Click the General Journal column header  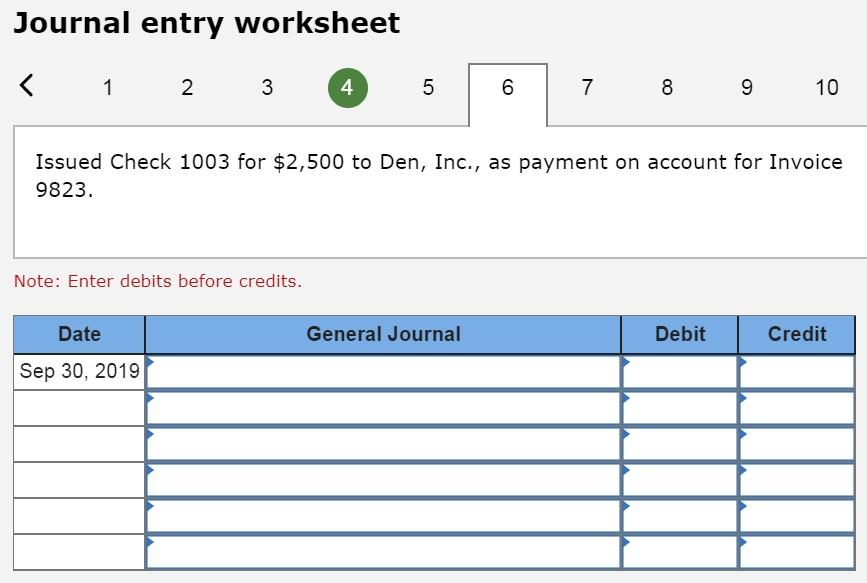382,334
